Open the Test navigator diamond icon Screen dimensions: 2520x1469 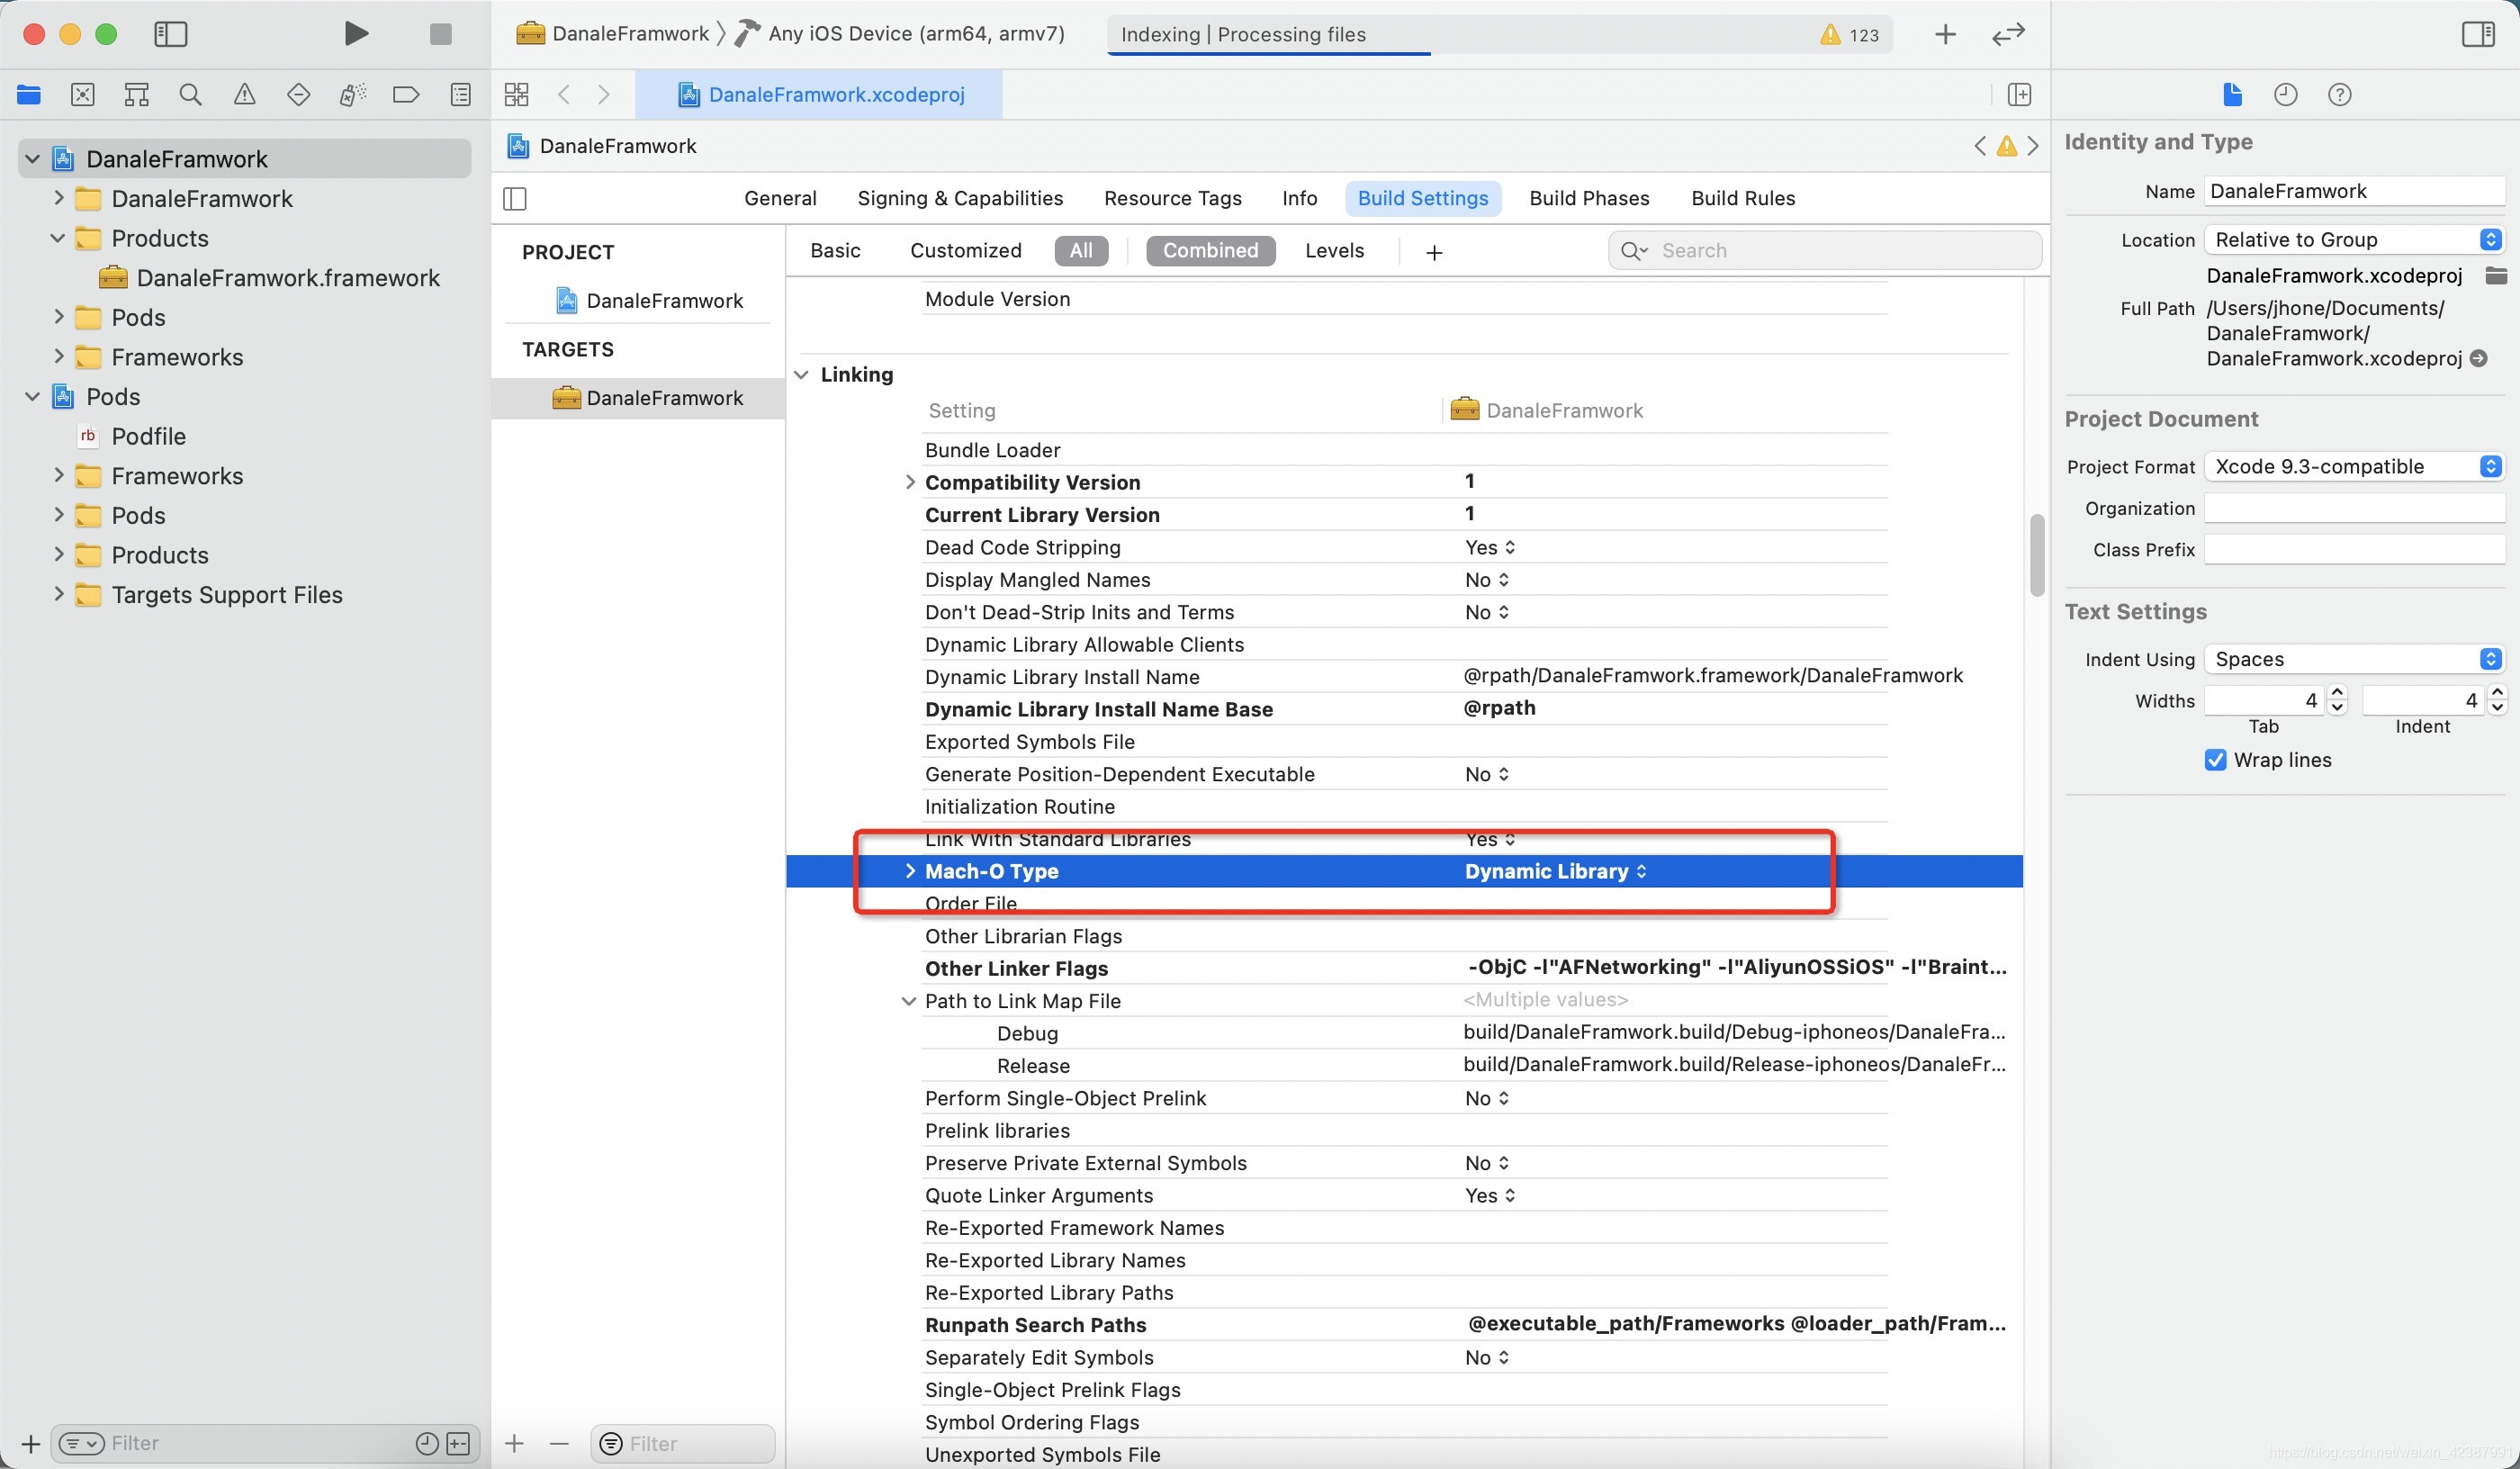298,95
